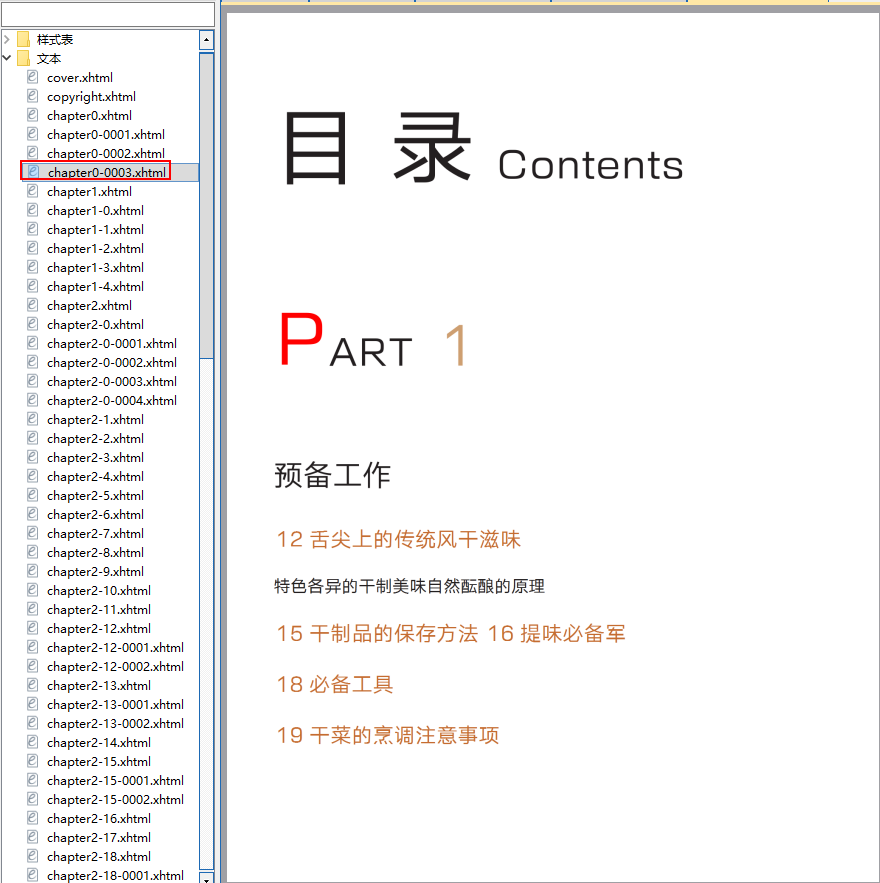
Task: Click the file tree scroll down arrow
Action: tap(207, 877)
